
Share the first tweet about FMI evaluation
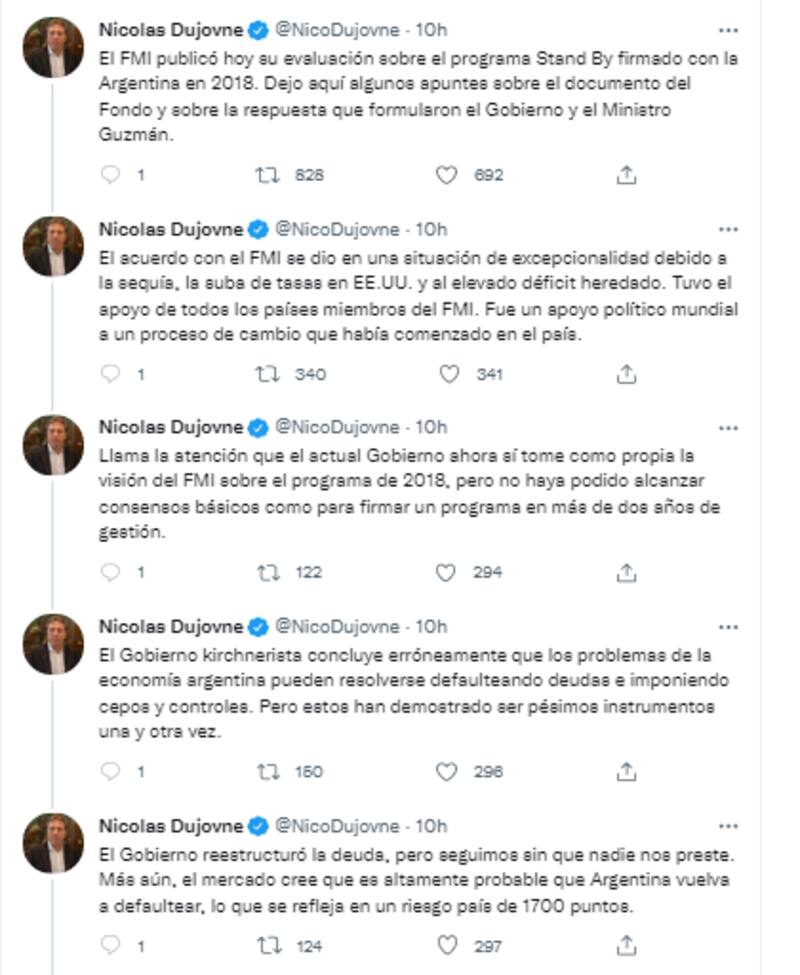(x=626, y=175)
